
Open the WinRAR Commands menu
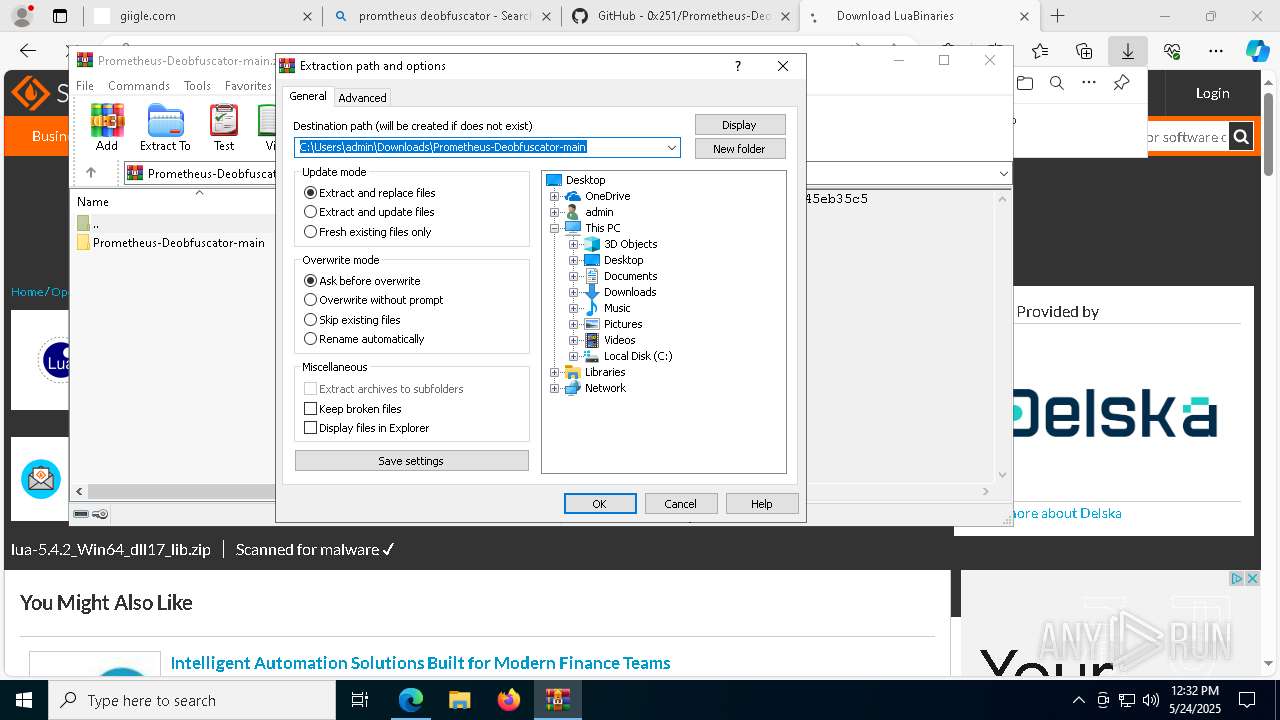pos(139,86)
